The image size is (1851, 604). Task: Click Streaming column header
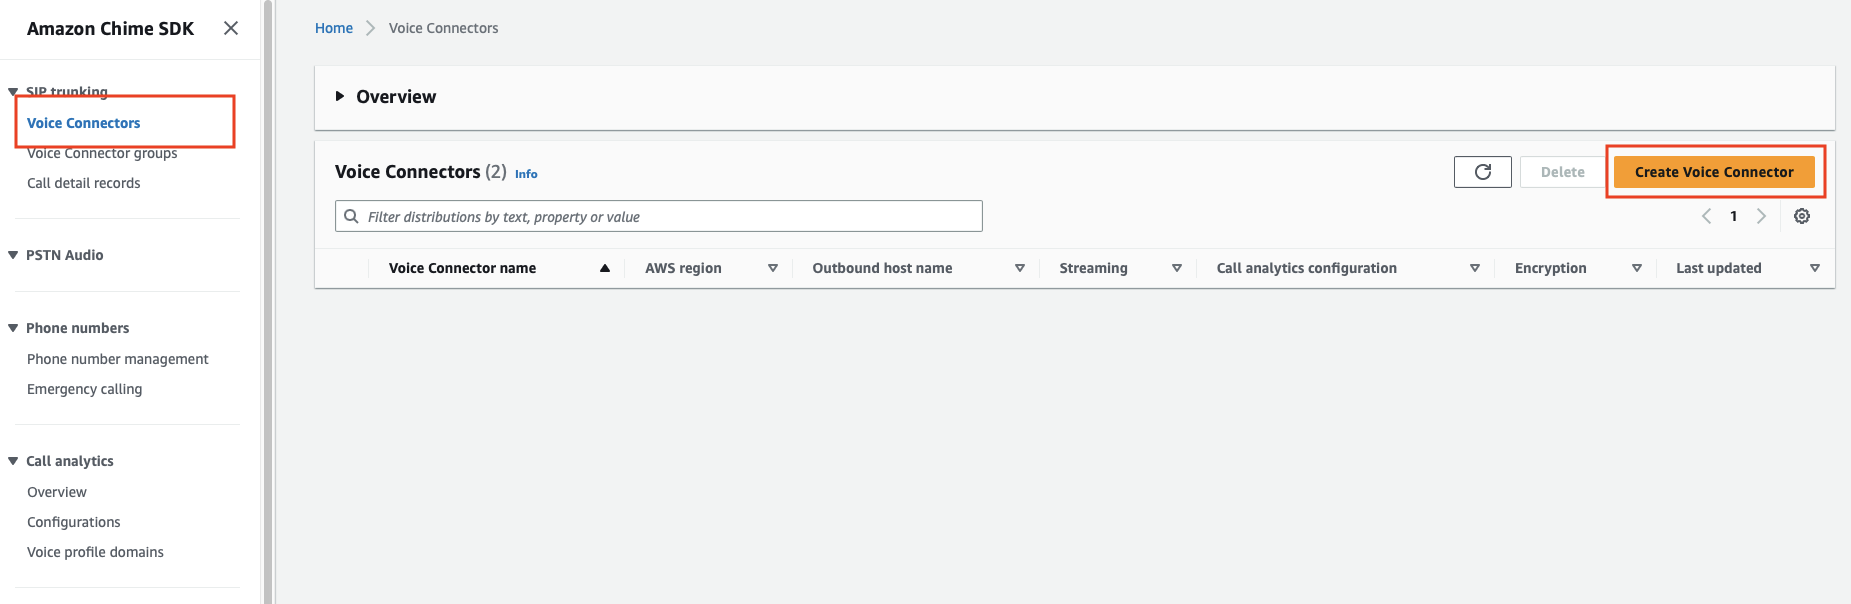coord(1093,268)
